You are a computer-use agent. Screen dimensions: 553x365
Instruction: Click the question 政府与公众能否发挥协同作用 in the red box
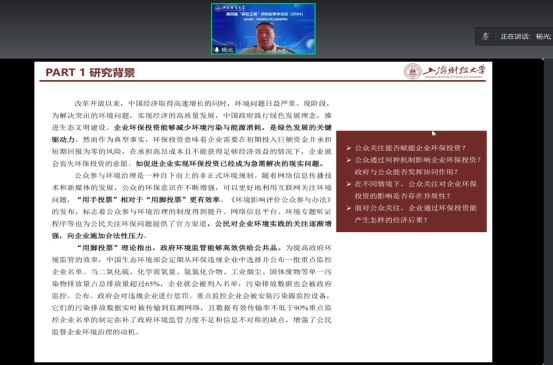[x=406, y=172]
